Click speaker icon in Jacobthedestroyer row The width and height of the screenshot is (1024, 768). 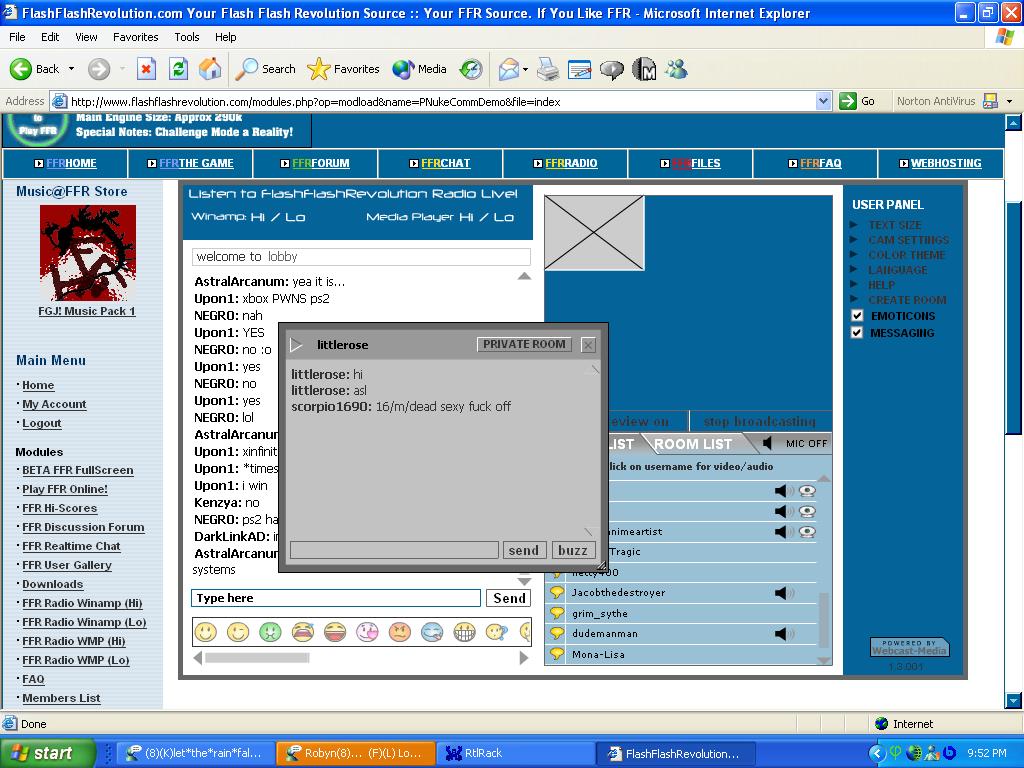point(783,592)
